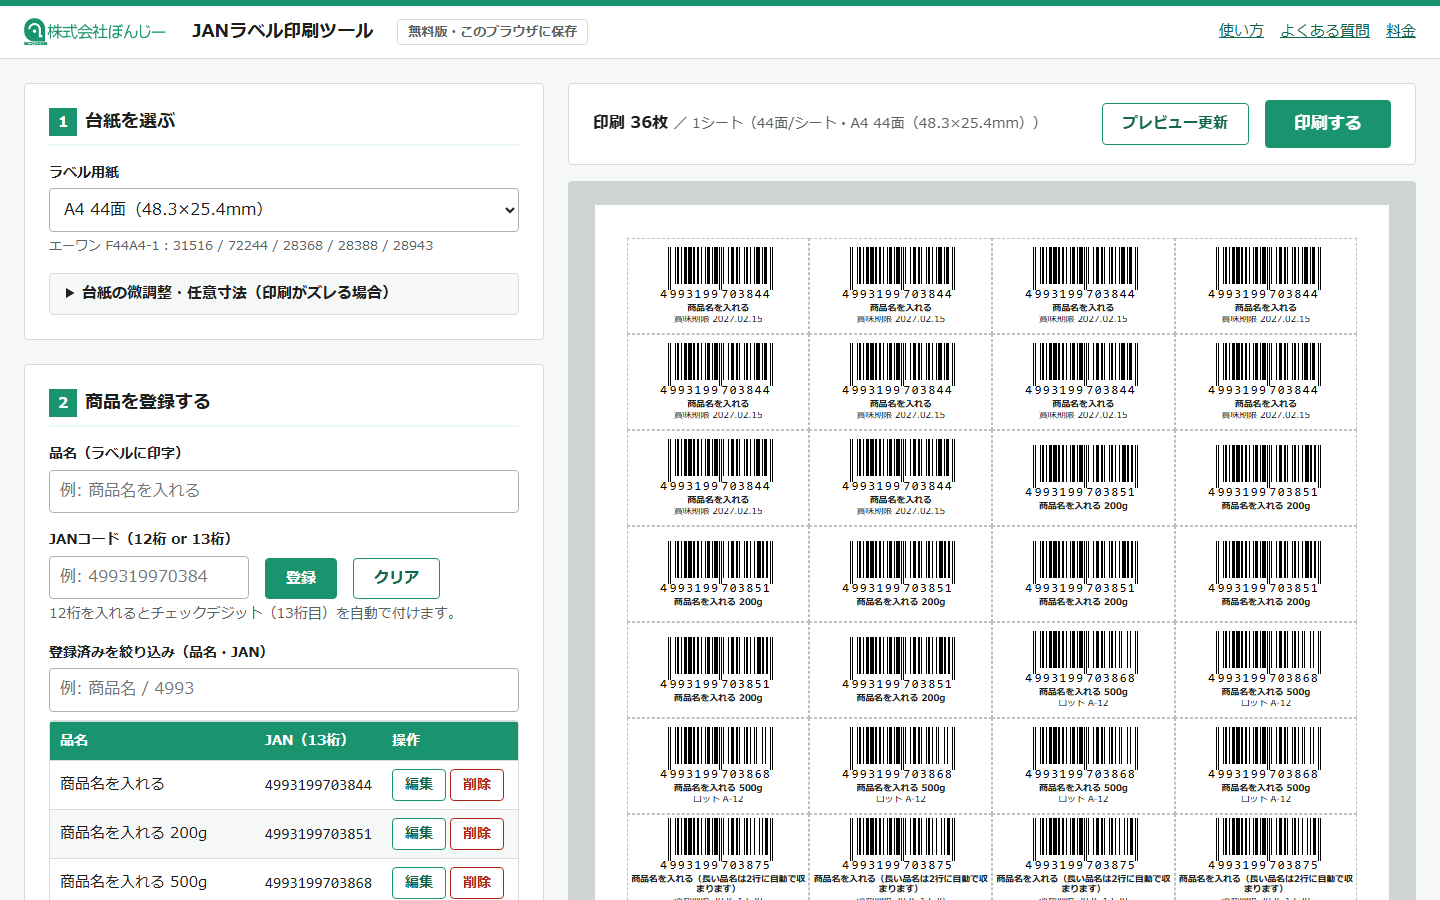Focus the 品名 input field

(284, 491)
